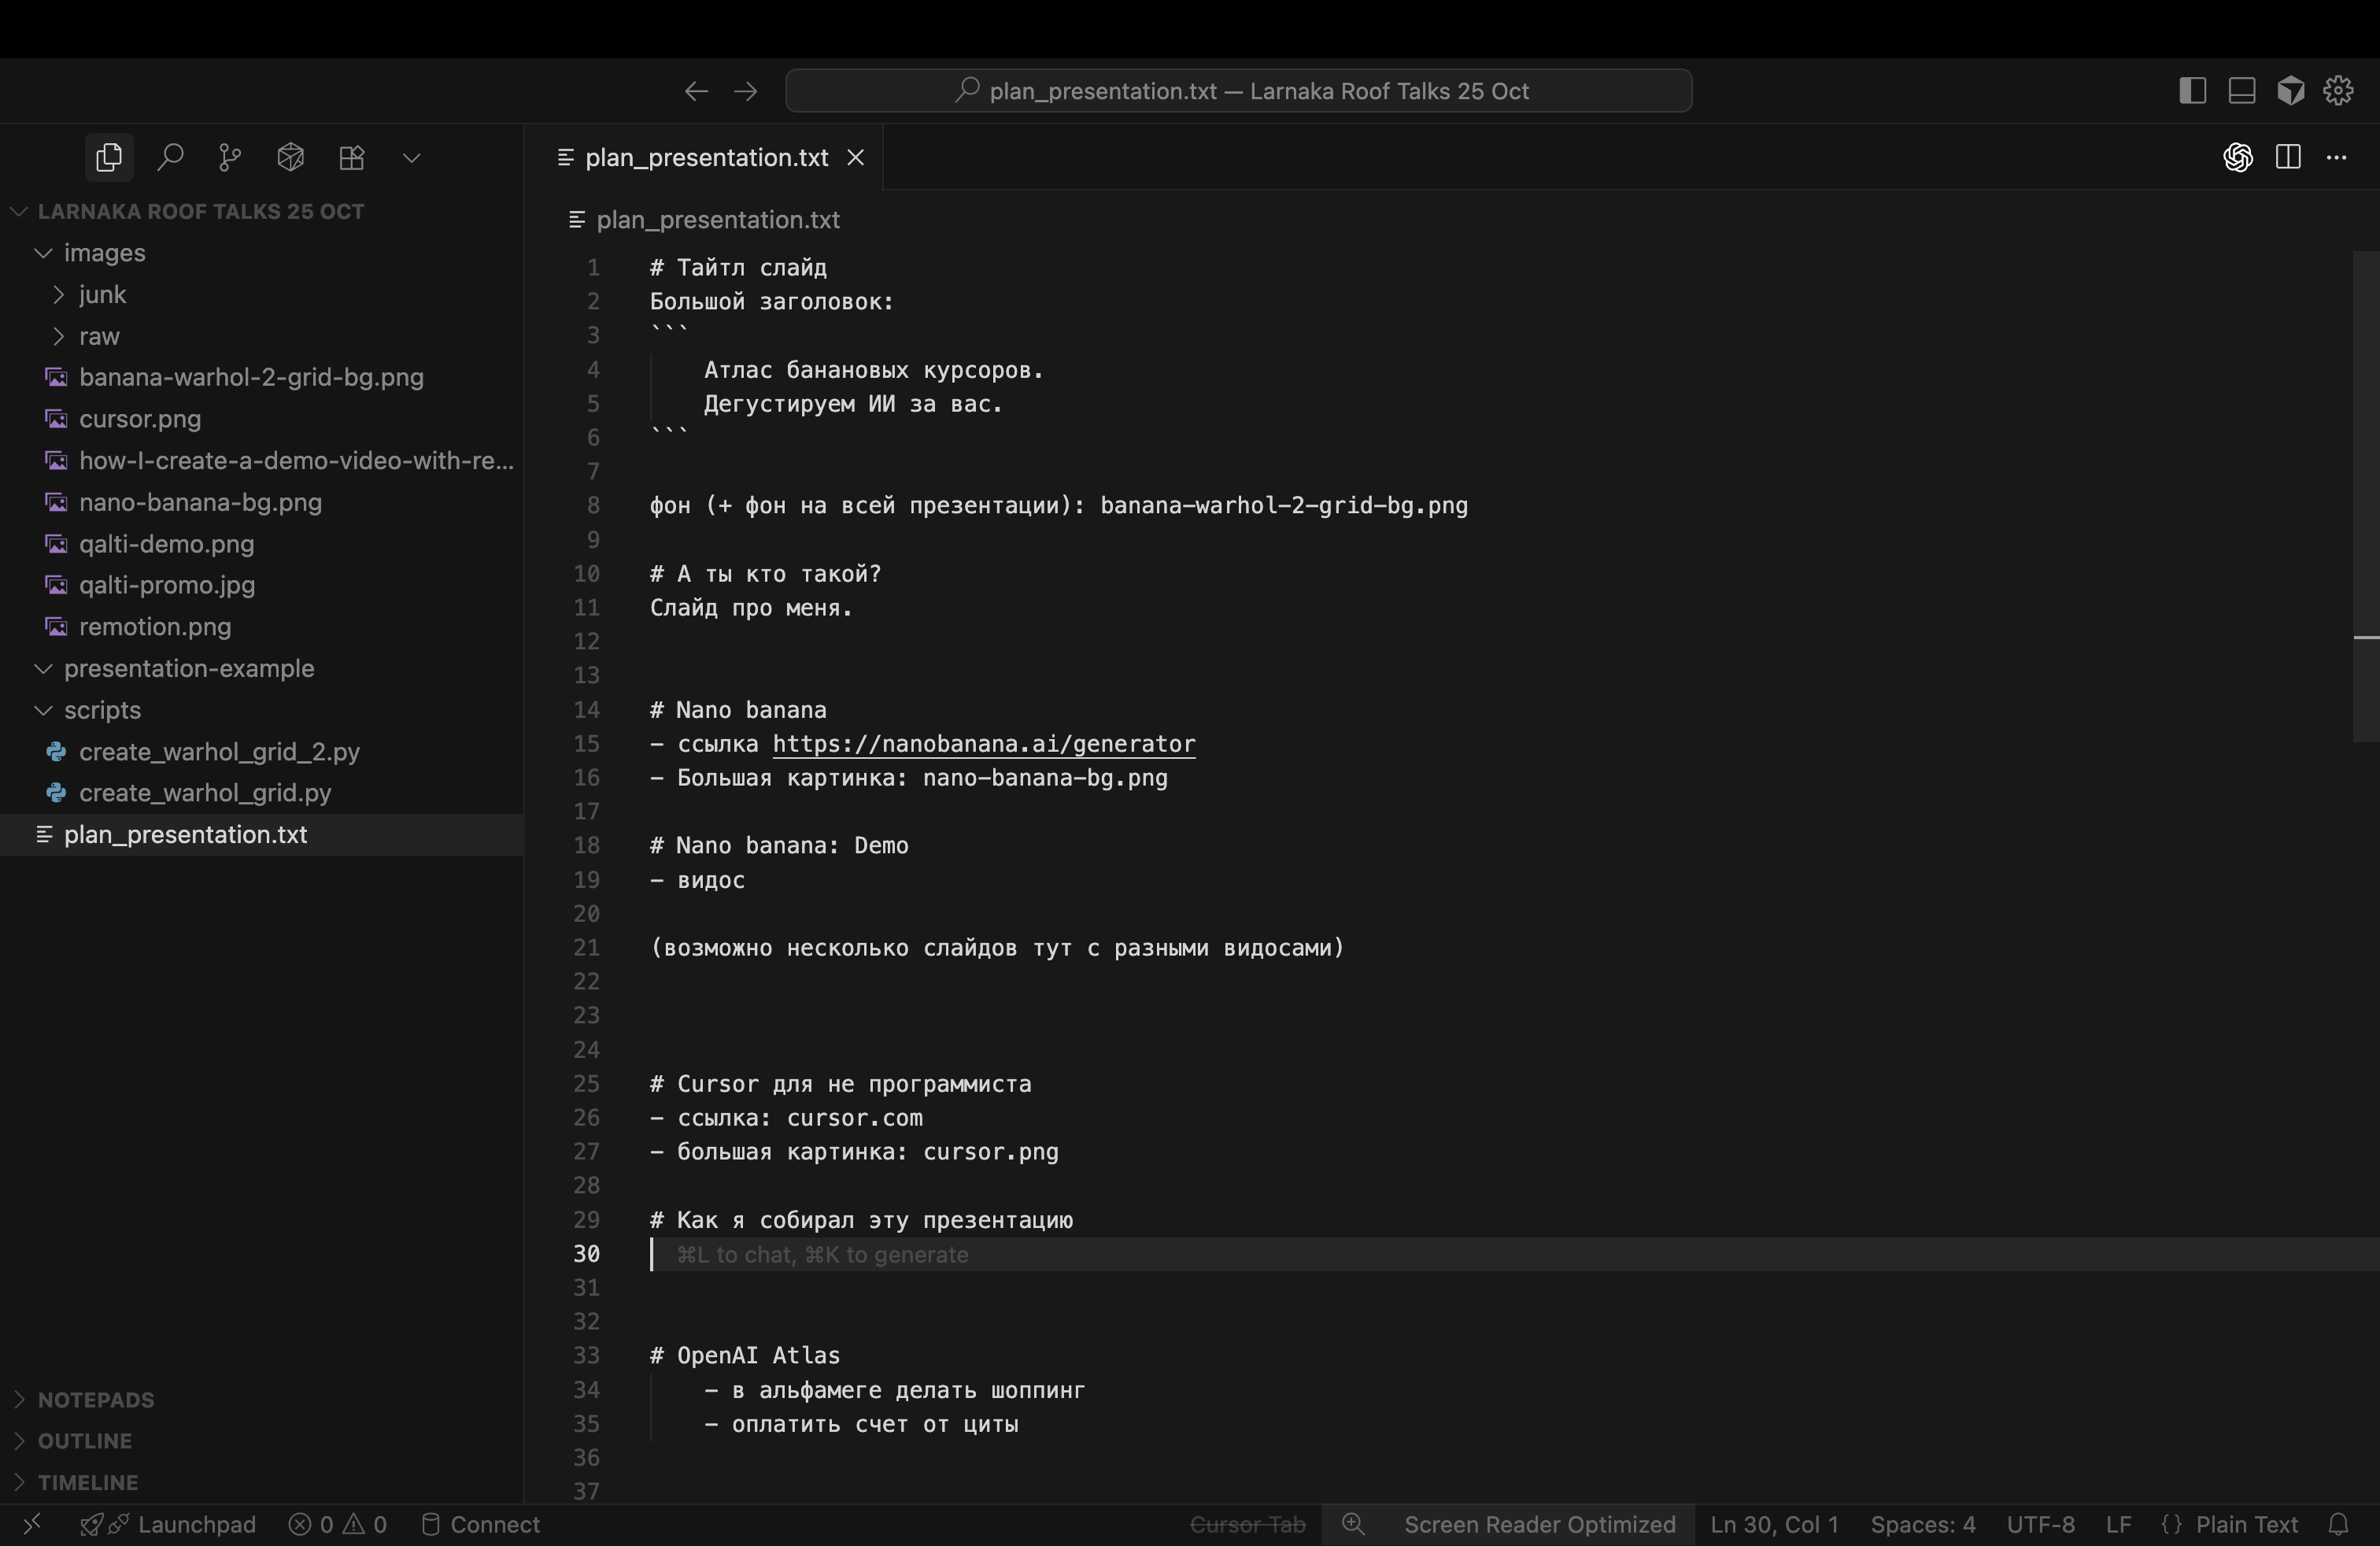Show more activity bar views chevron

tap(411, 157)
